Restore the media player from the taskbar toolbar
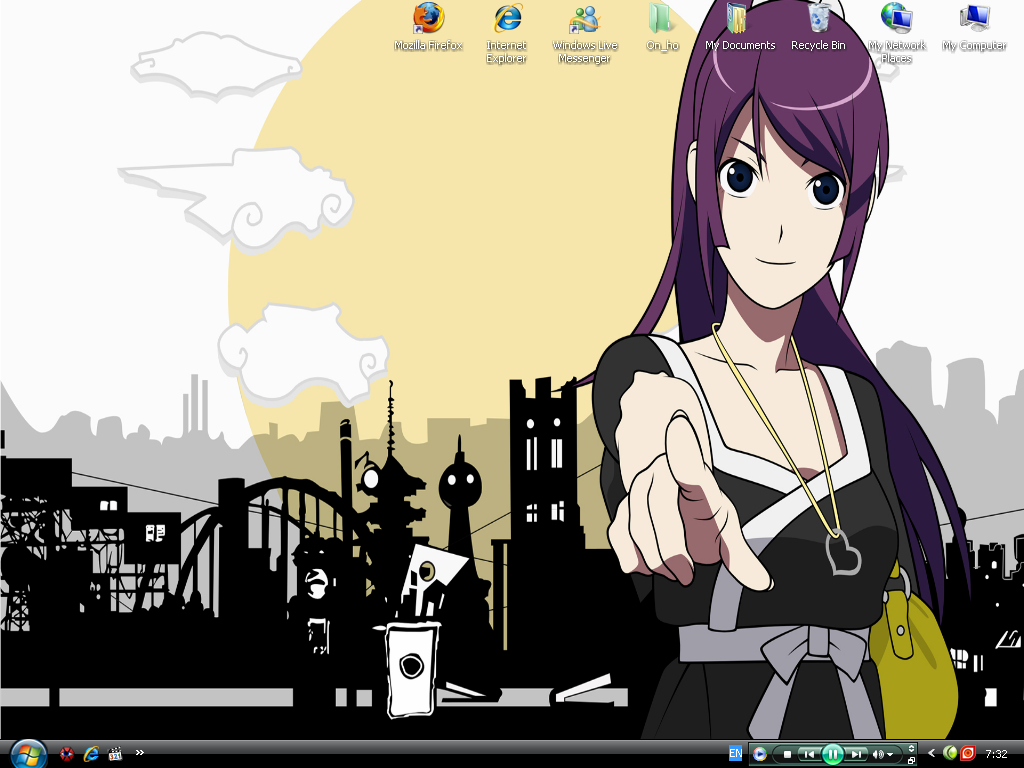 click(x=911, y=761)
